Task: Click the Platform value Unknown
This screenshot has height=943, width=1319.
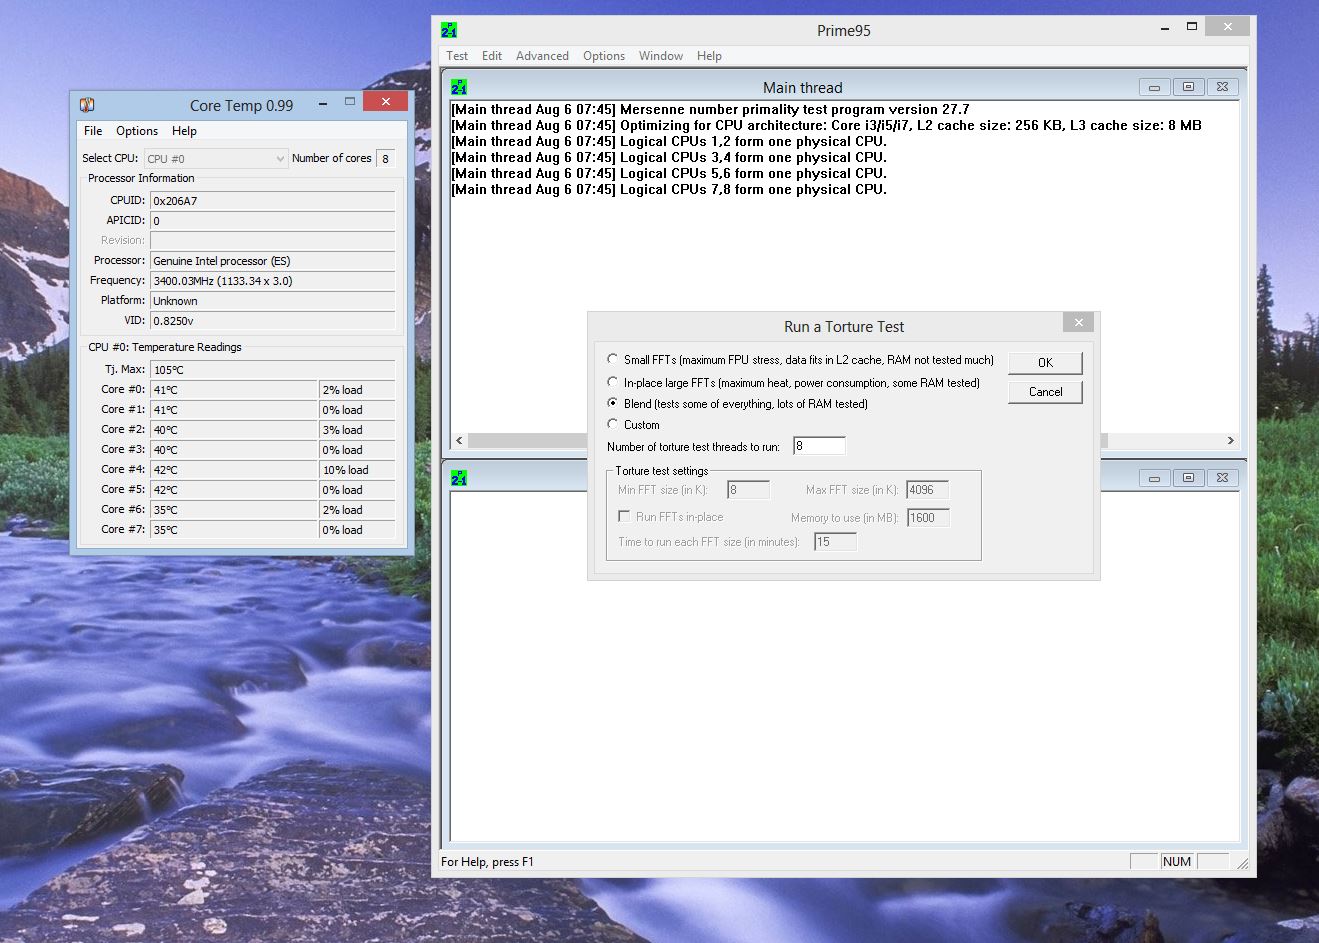Action: pos(272,301)
